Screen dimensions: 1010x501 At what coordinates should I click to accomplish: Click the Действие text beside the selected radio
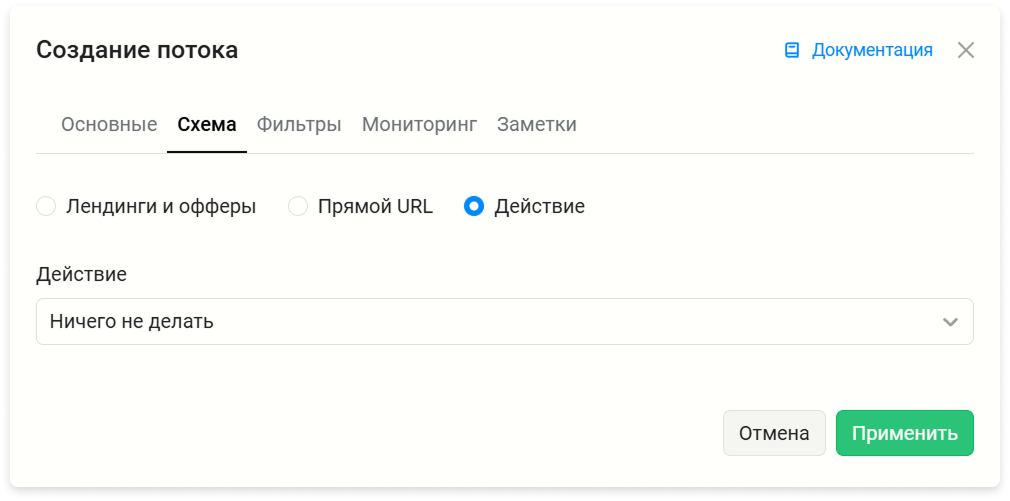pos(540,207)
